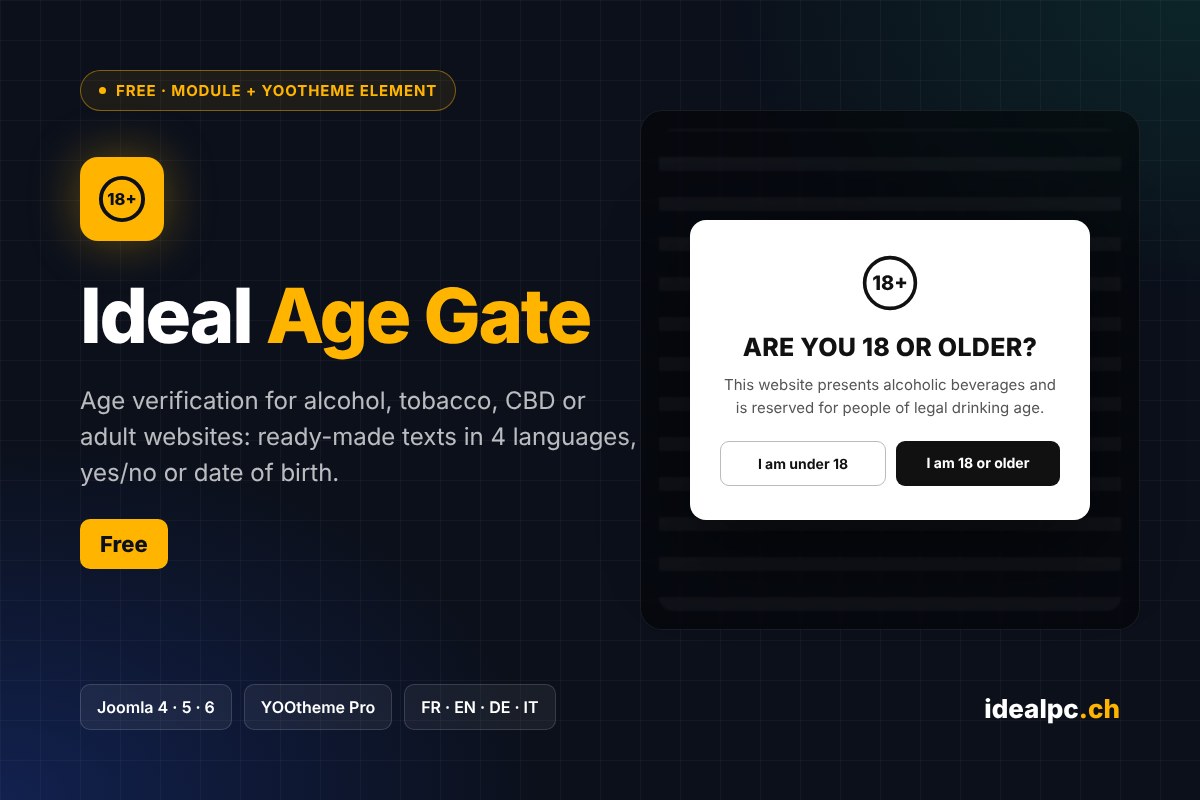
Task: Select the YOOtheme Pro tag
Action: tap(318, 707)
